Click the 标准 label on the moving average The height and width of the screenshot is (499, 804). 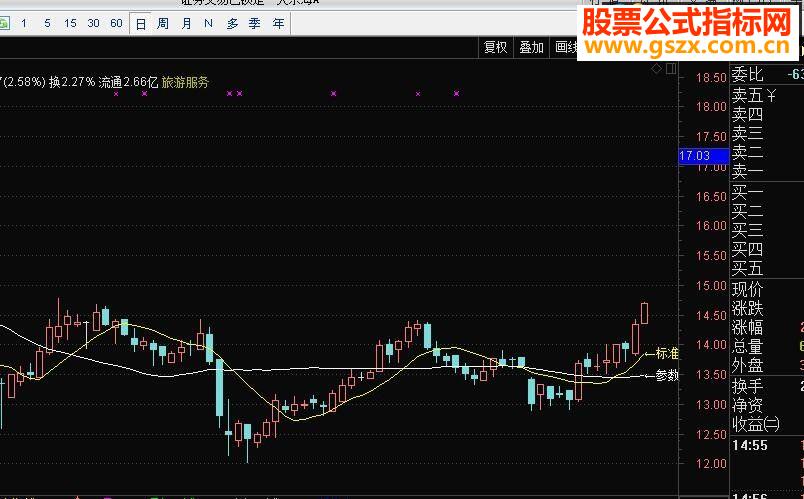click(x=667, y=353)
